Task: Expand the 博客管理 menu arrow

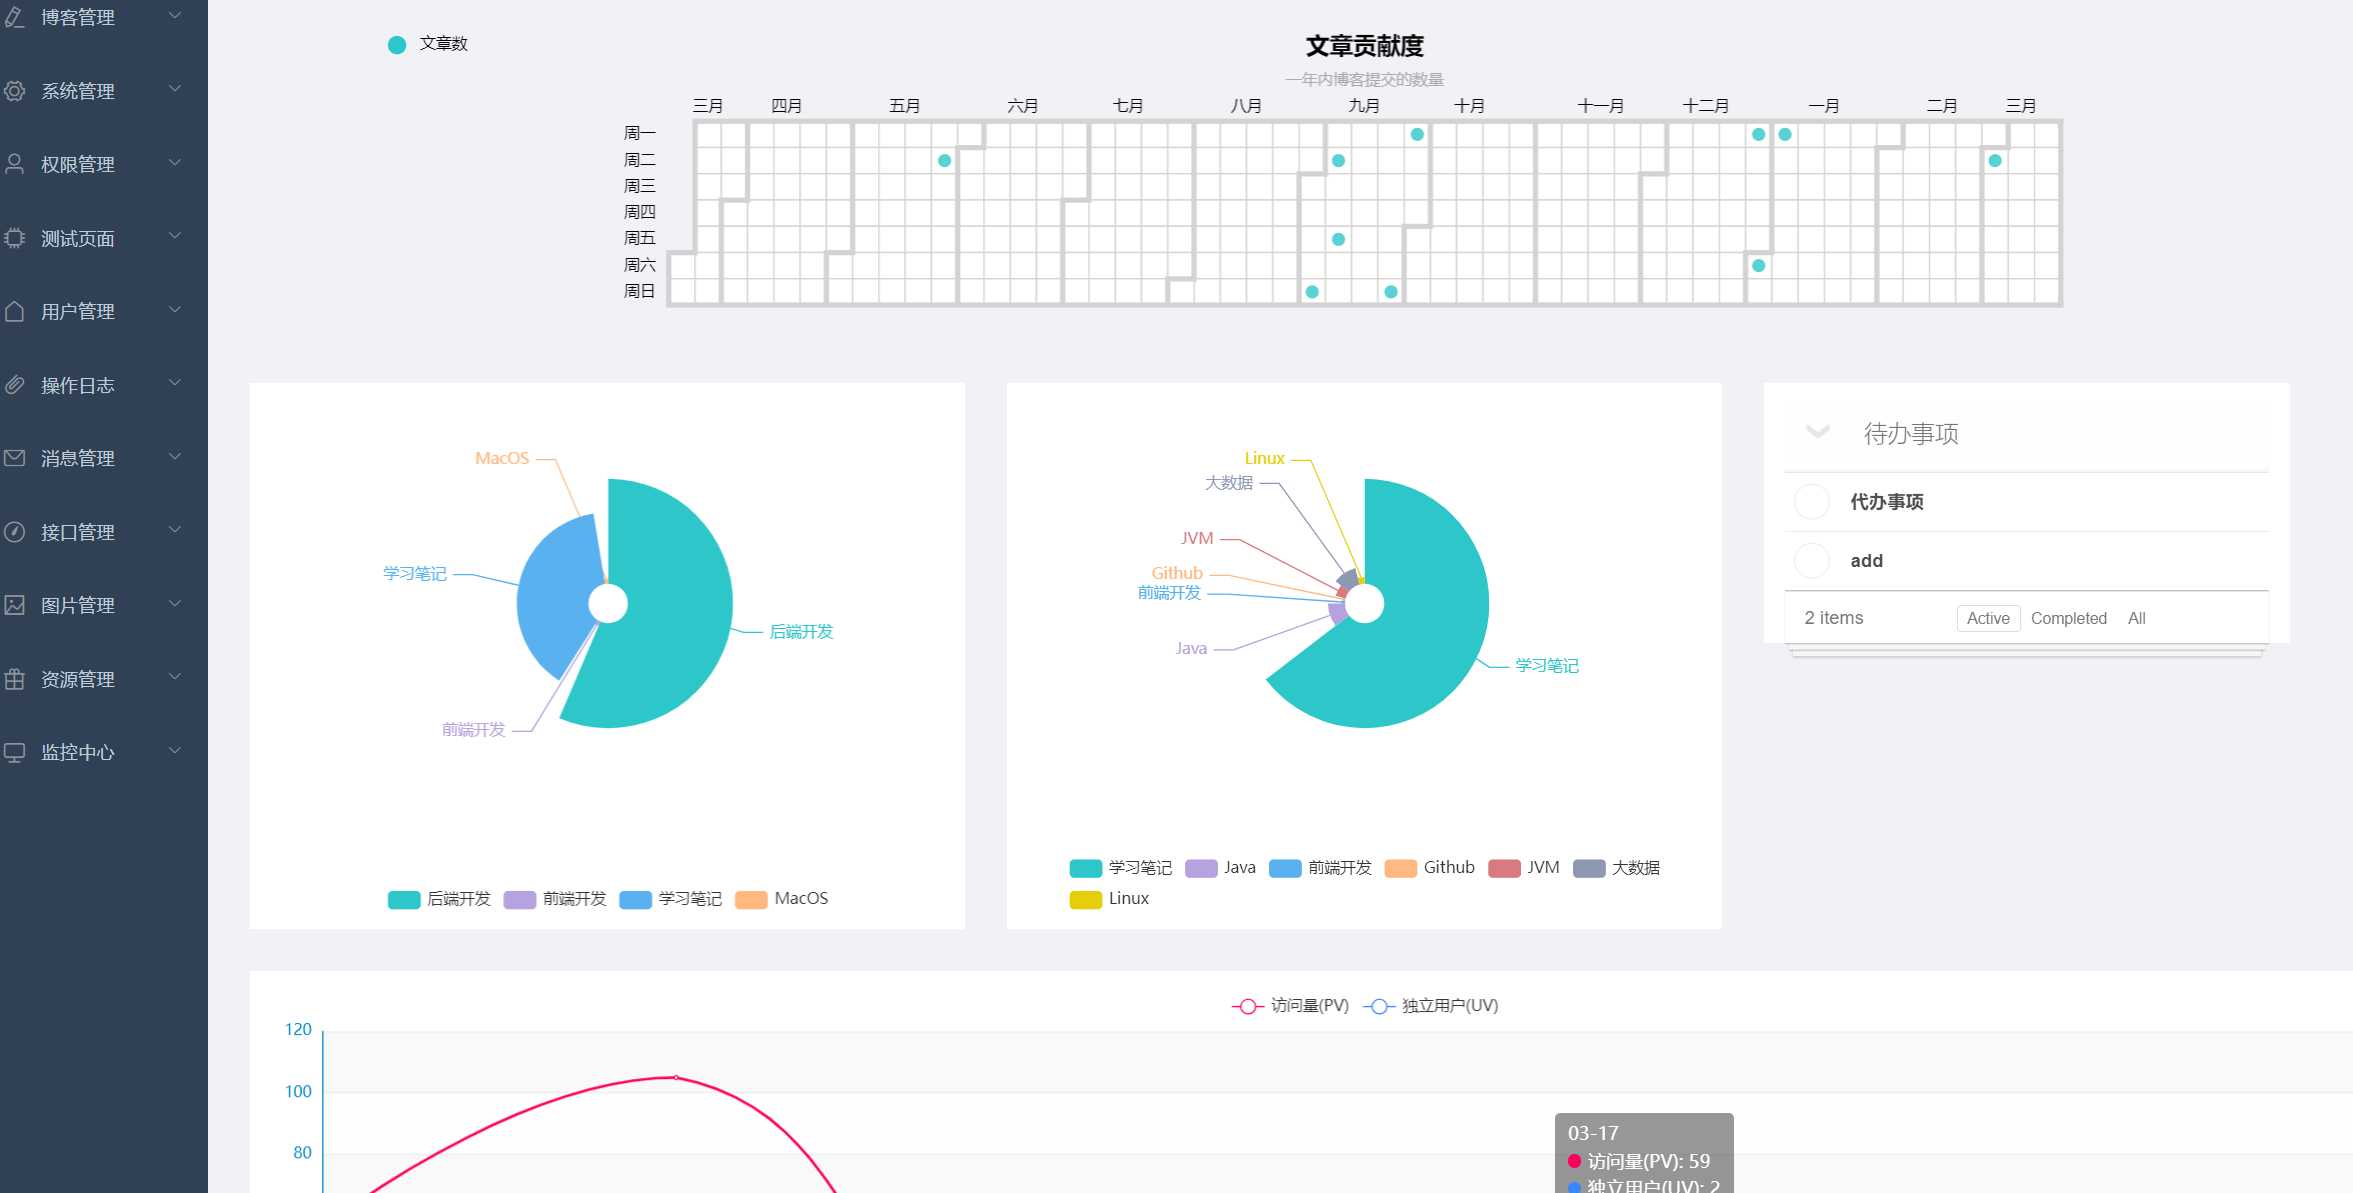Action: (x=175, y=16)
